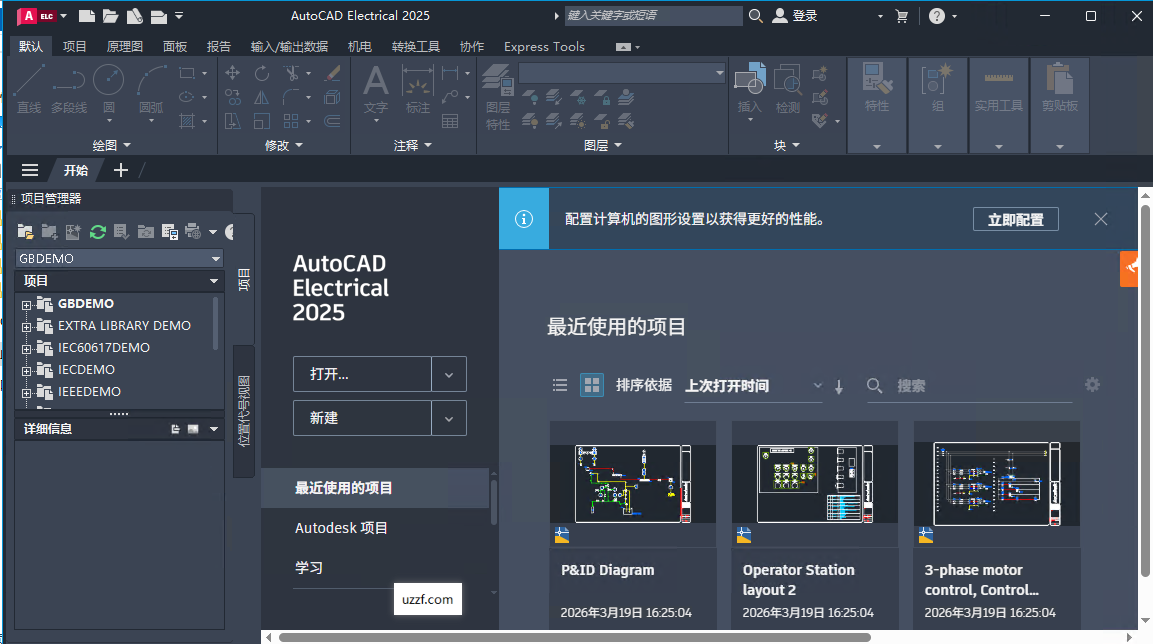Image resolution: width=1153 pixels, height=644 pixels.
Task: Expand the GBDEMO project tree node
Action: click(x=26, y=303)
